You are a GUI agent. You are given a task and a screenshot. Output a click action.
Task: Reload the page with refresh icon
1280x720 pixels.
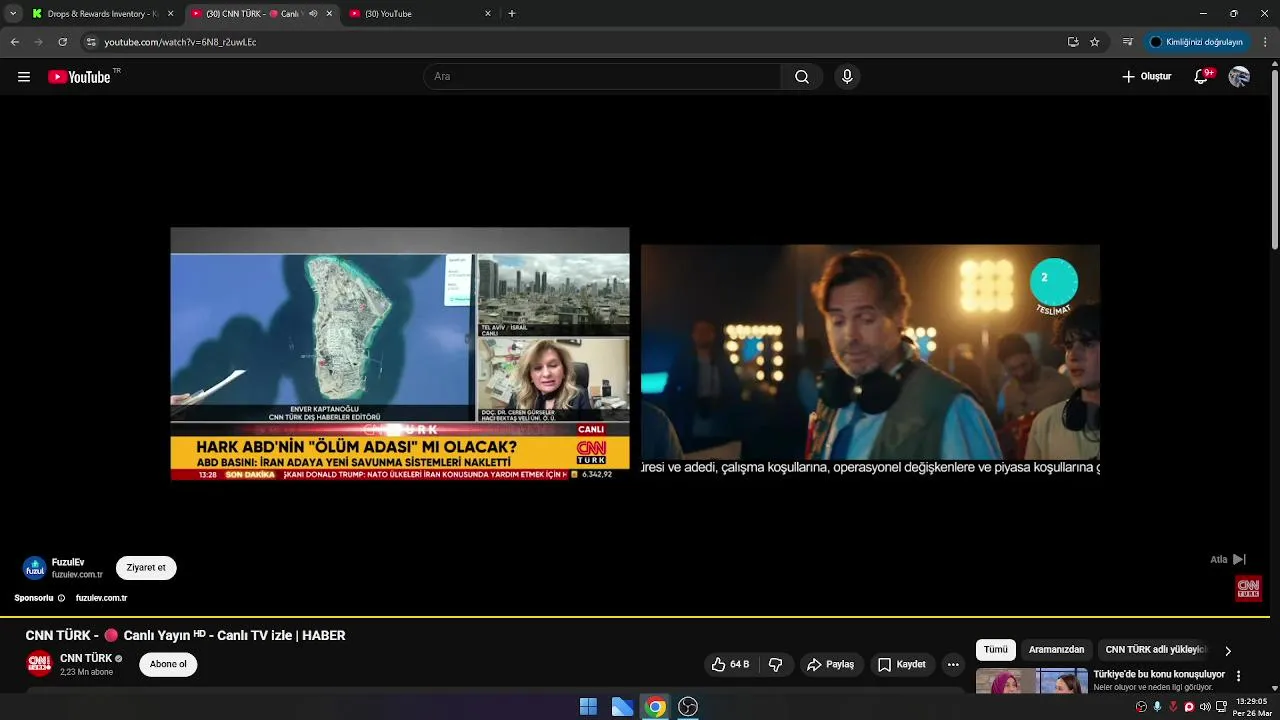pos(63,42)
